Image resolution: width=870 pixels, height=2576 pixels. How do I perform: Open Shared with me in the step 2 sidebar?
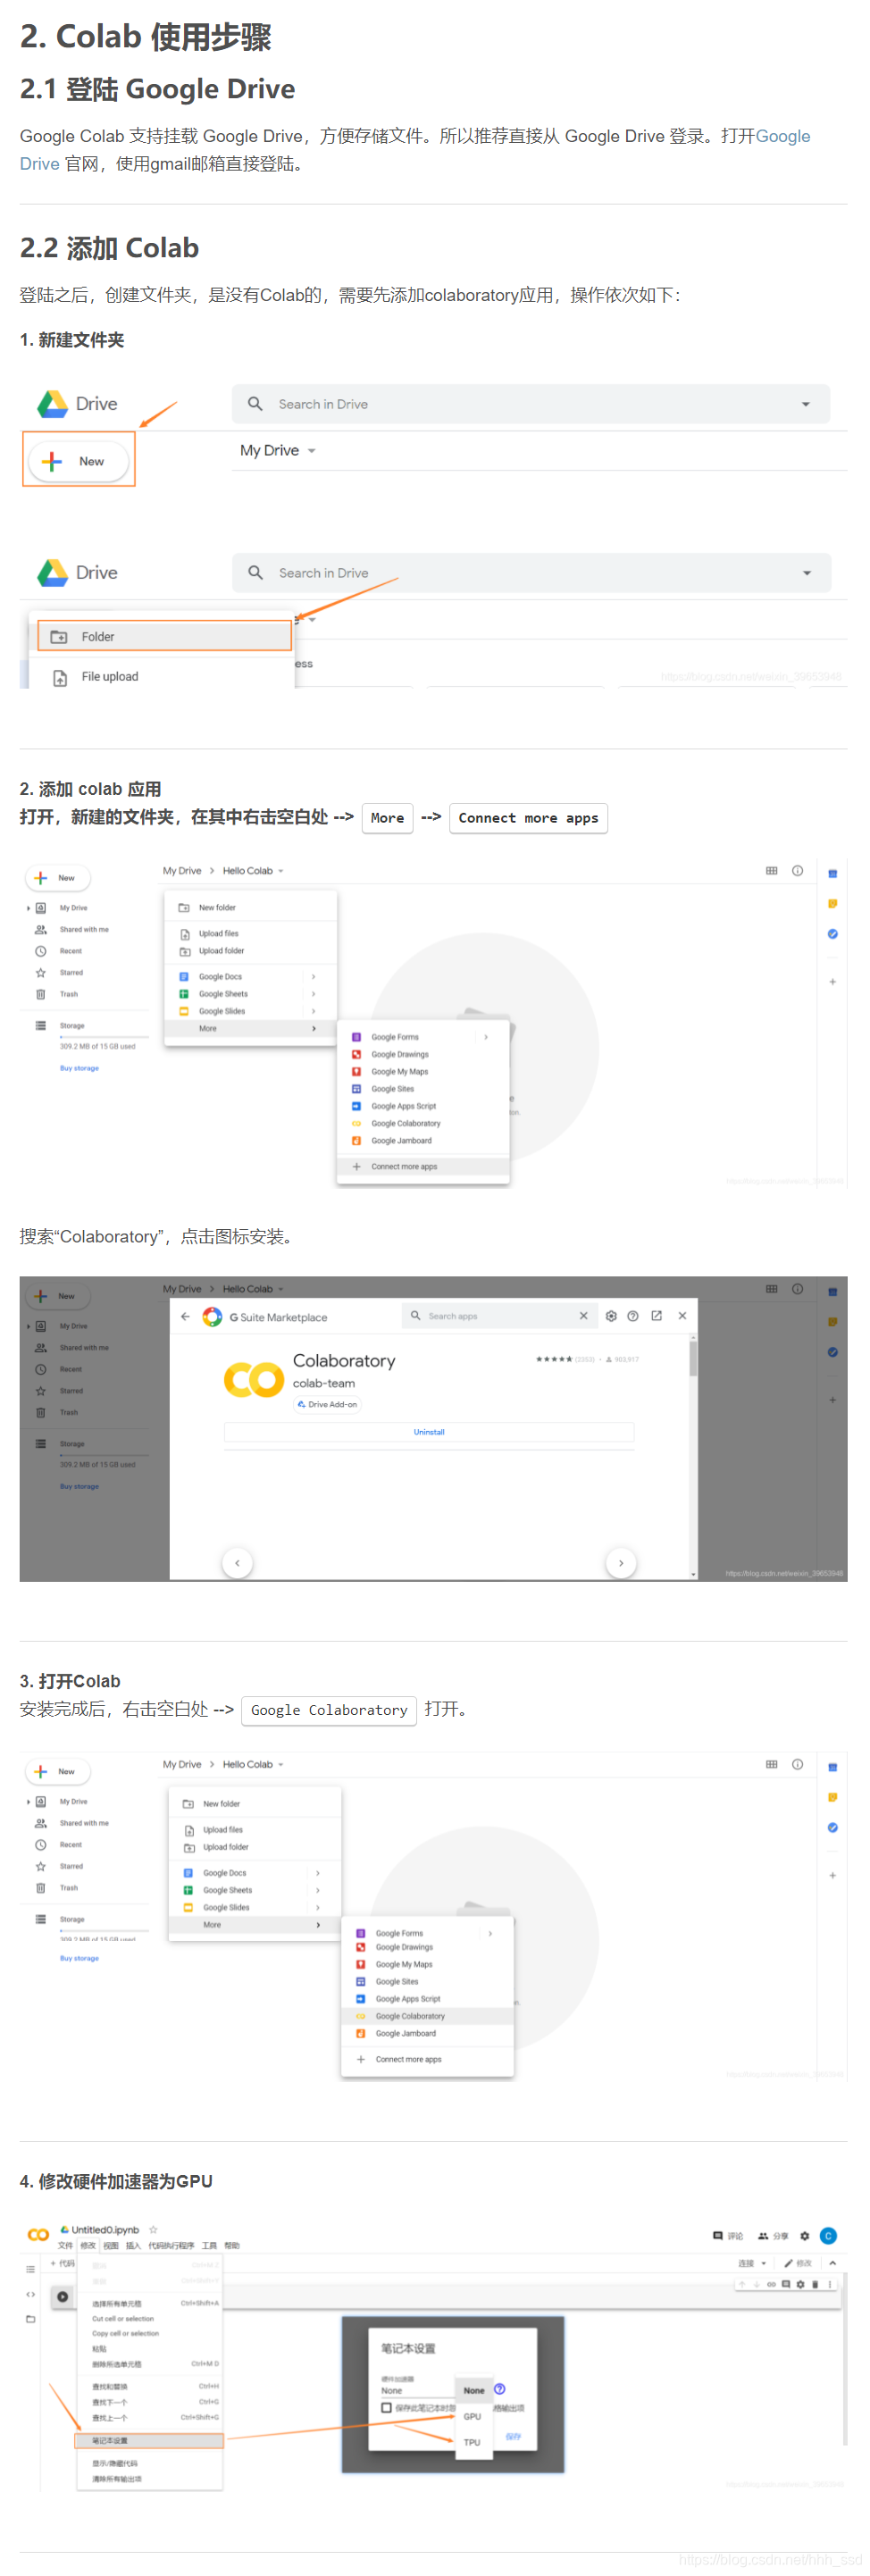point(84,929)
